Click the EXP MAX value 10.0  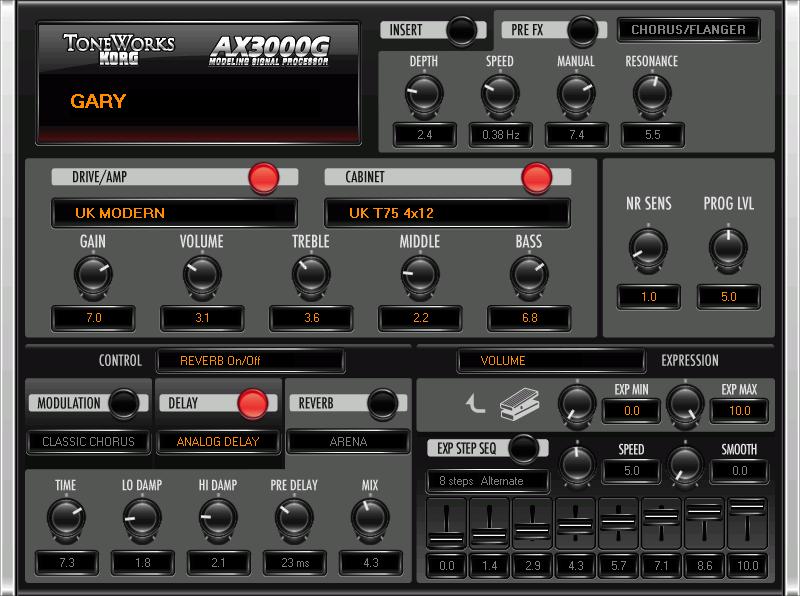739,411
